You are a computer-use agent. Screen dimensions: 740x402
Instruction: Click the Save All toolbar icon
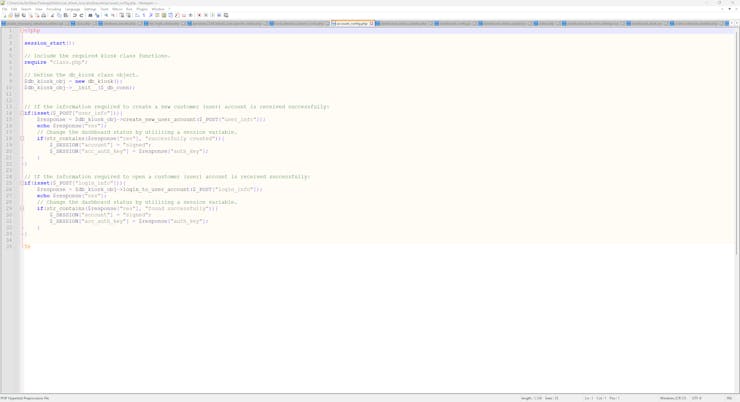click(24, 16)
